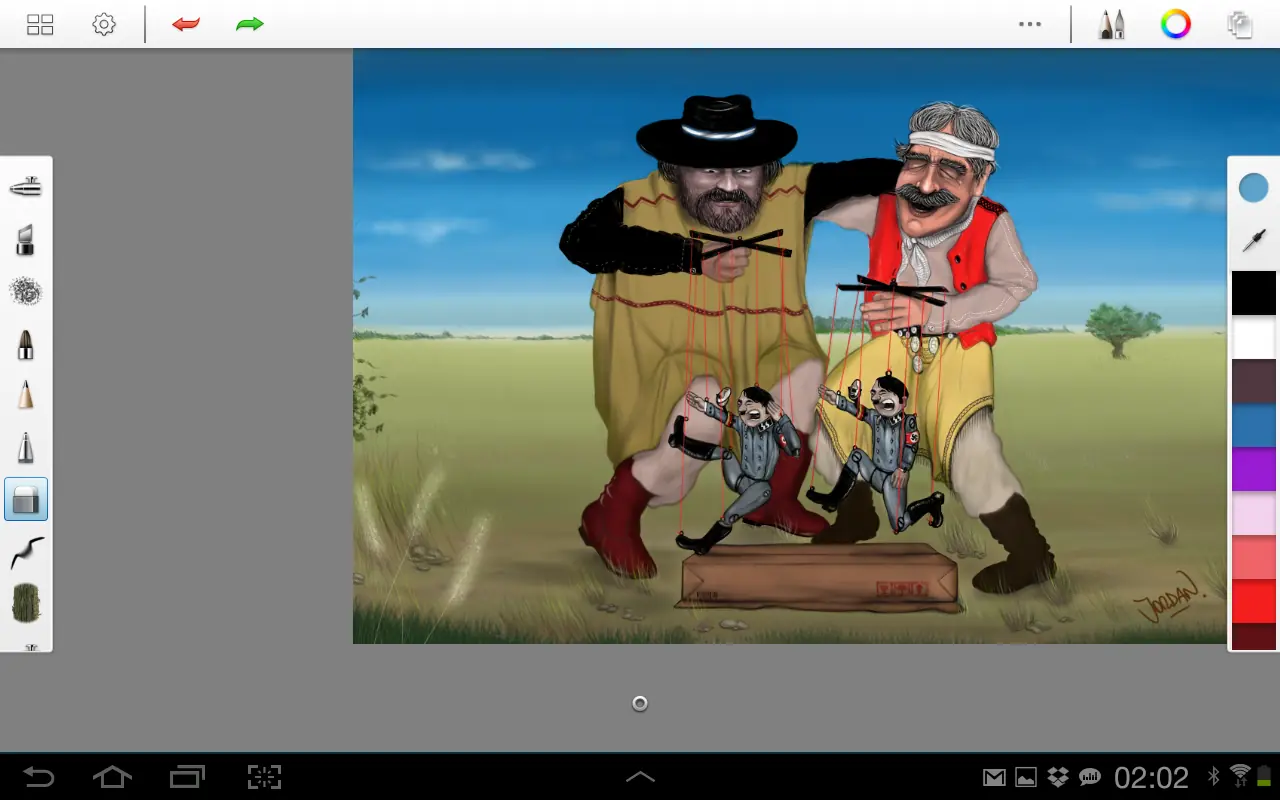Open the three-dot more options menu

pyautogui.click(x=1030, y=24)
